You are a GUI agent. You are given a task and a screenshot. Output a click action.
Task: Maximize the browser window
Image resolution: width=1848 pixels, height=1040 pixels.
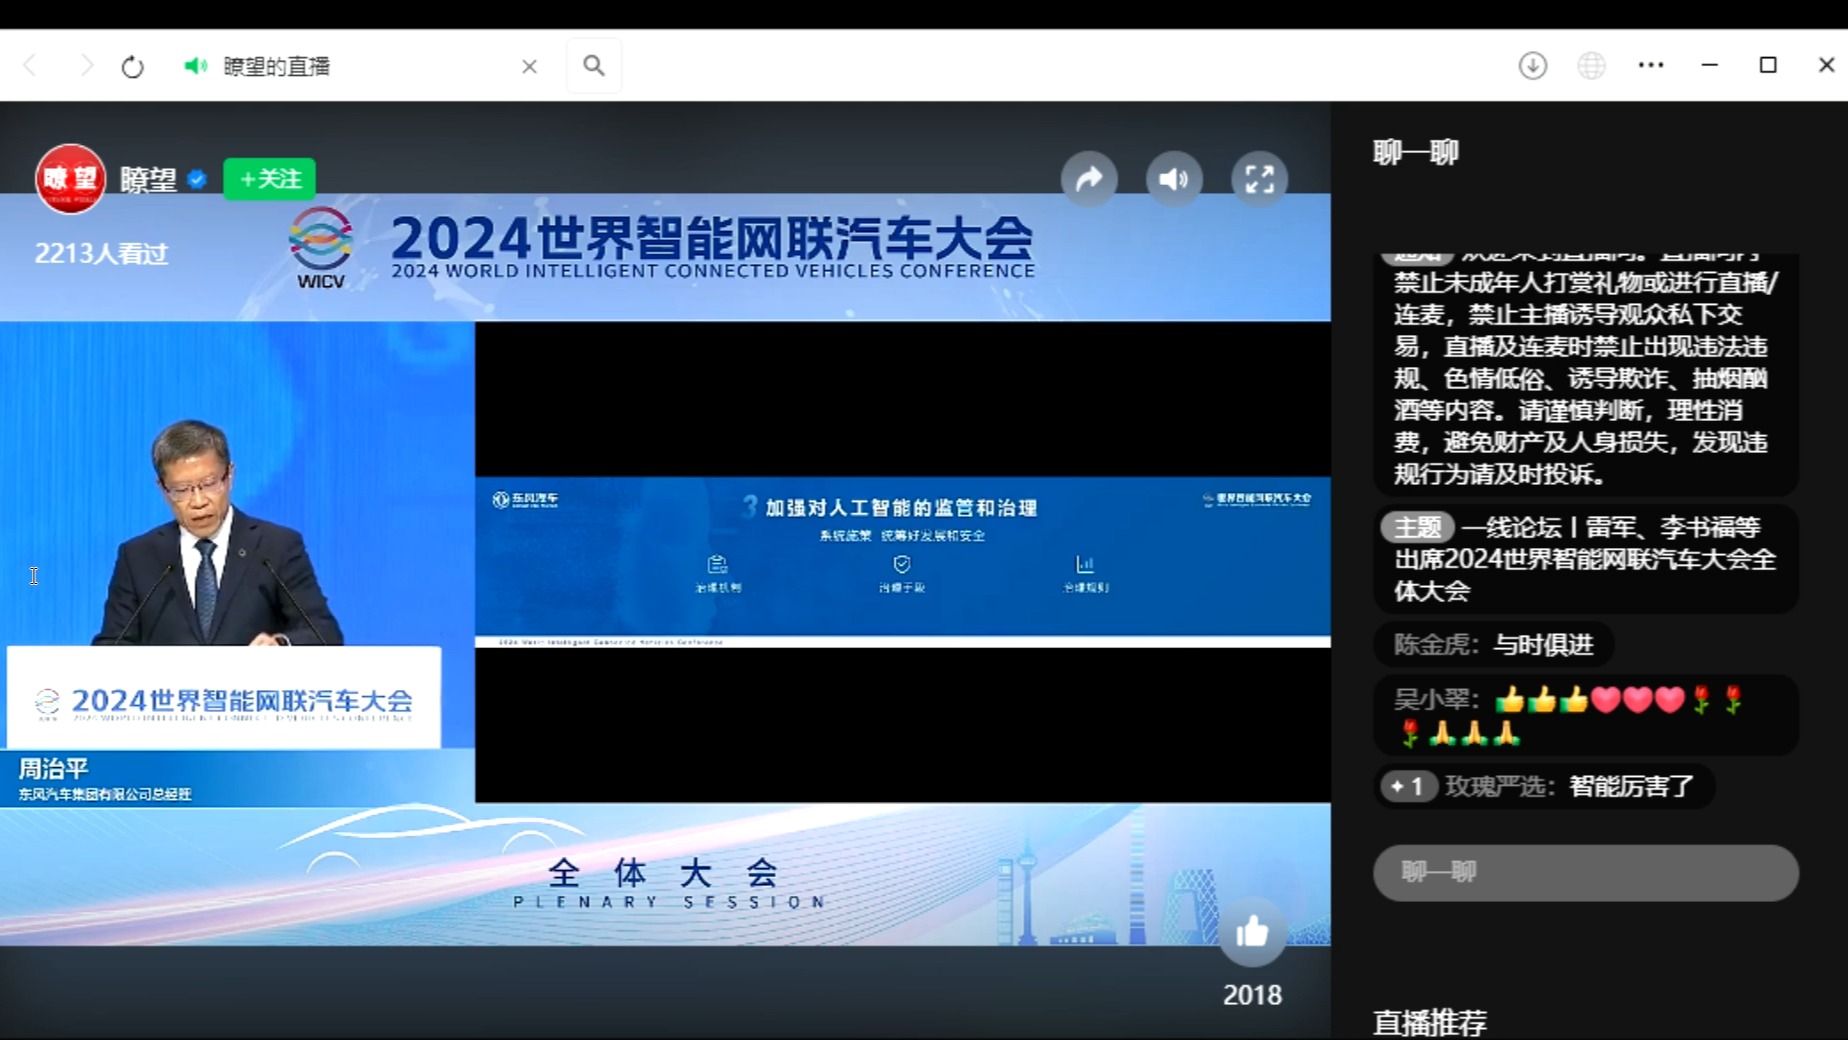point(1768,65)
